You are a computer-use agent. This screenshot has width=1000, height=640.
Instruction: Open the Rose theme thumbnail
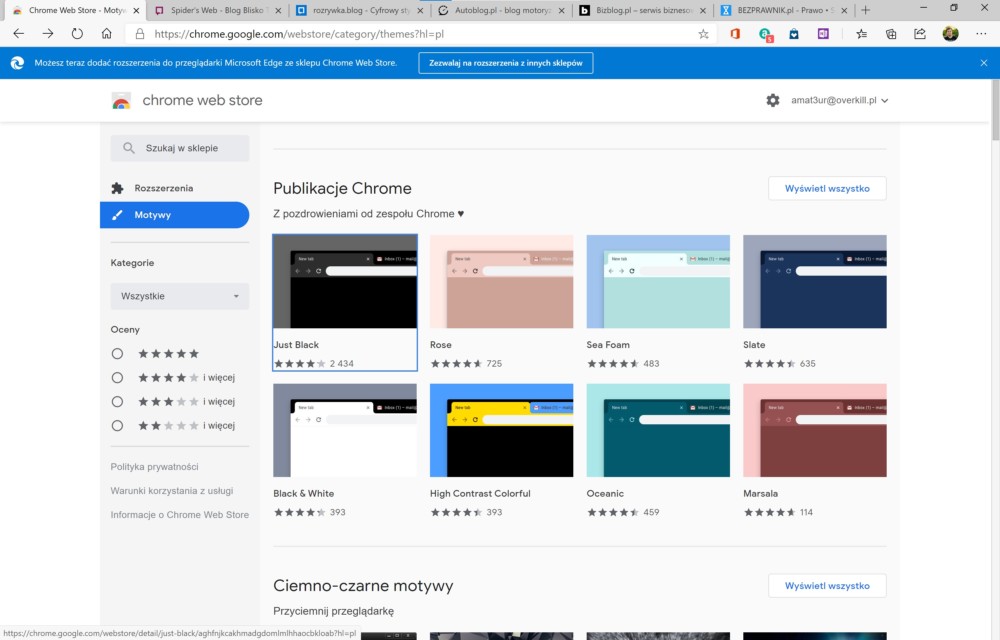pyautogui.click(x=501, y=282)
